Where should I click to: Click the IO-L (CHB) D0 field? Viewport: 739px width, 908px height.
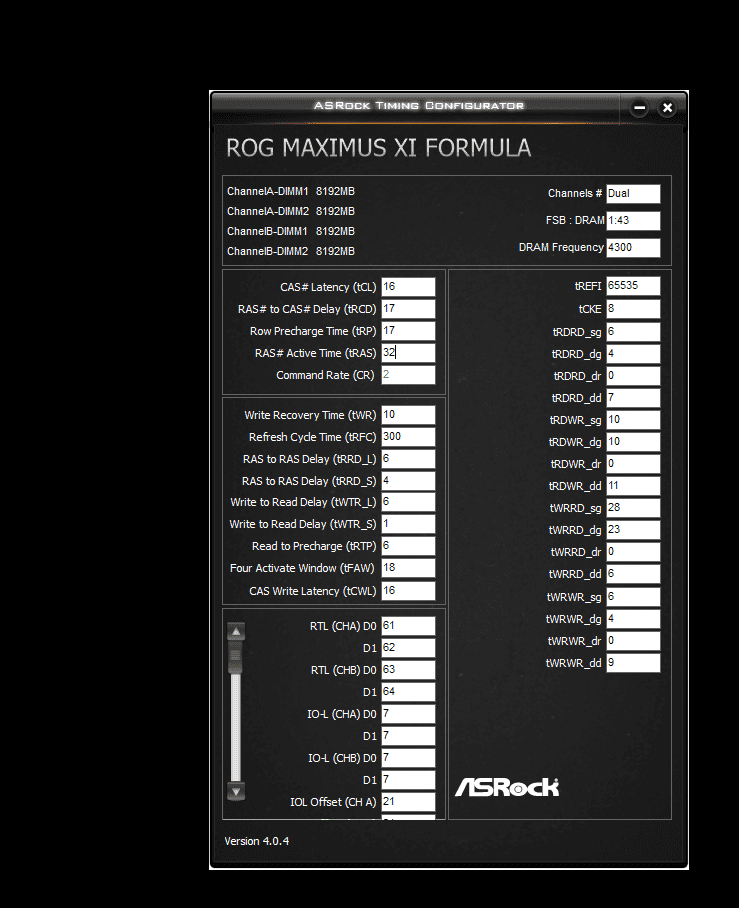pyautogui.click(x=408, y=757)
